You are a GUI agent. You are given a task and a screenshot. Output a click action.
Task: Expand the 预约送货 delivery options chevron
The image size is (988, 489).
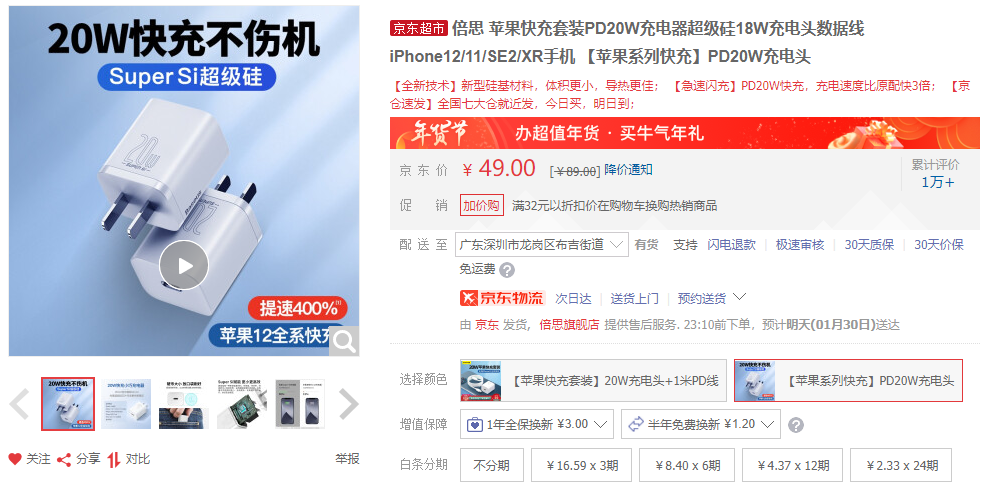(x=740, y=297)
